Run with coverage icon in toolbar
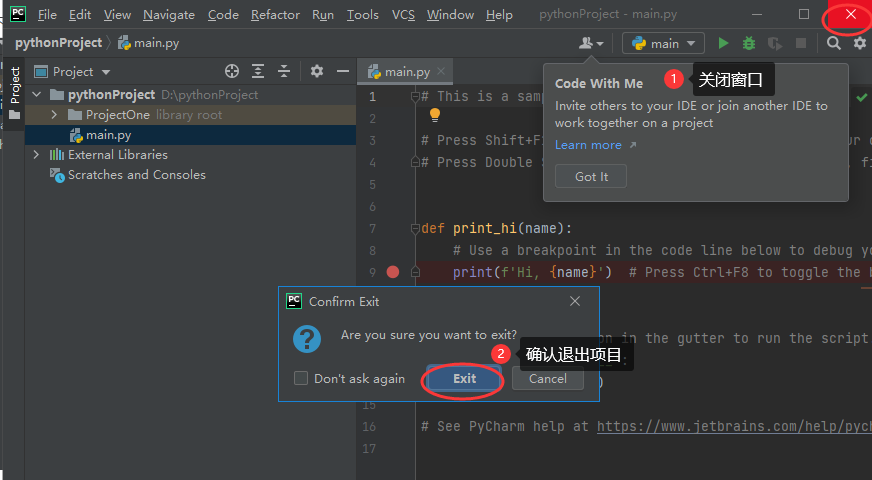Viewport: 872px width, 480px height. pos(775,43)
